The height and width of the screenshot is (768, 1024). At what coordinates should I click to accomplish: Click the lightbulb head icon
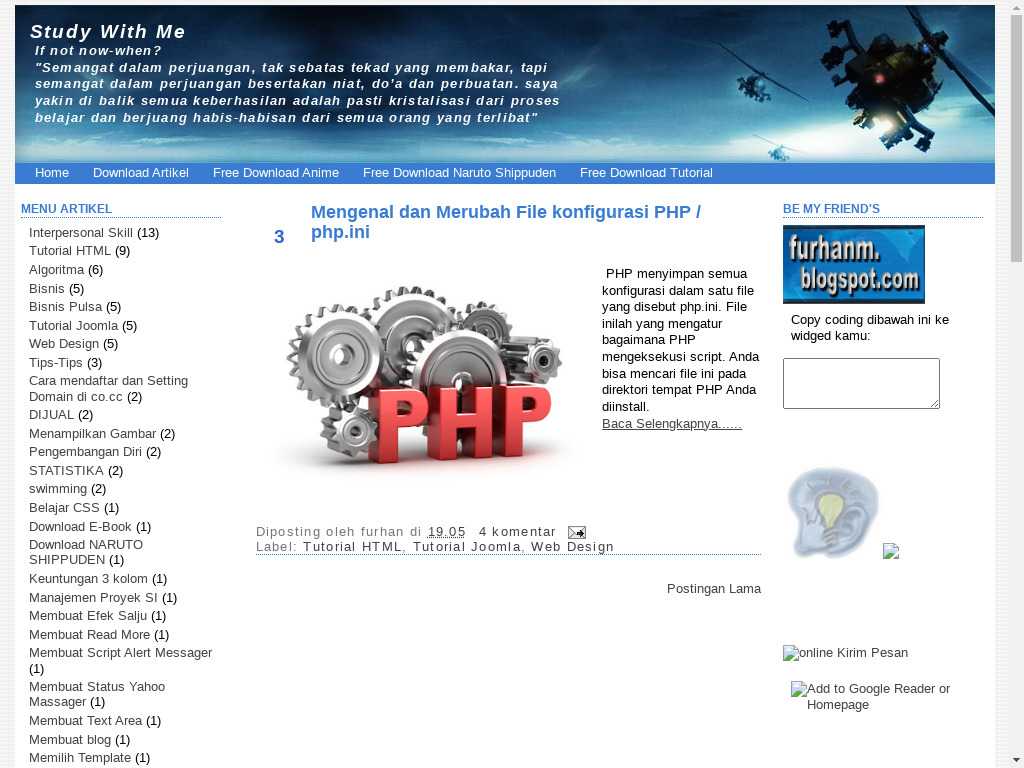[x=832, y=512]
